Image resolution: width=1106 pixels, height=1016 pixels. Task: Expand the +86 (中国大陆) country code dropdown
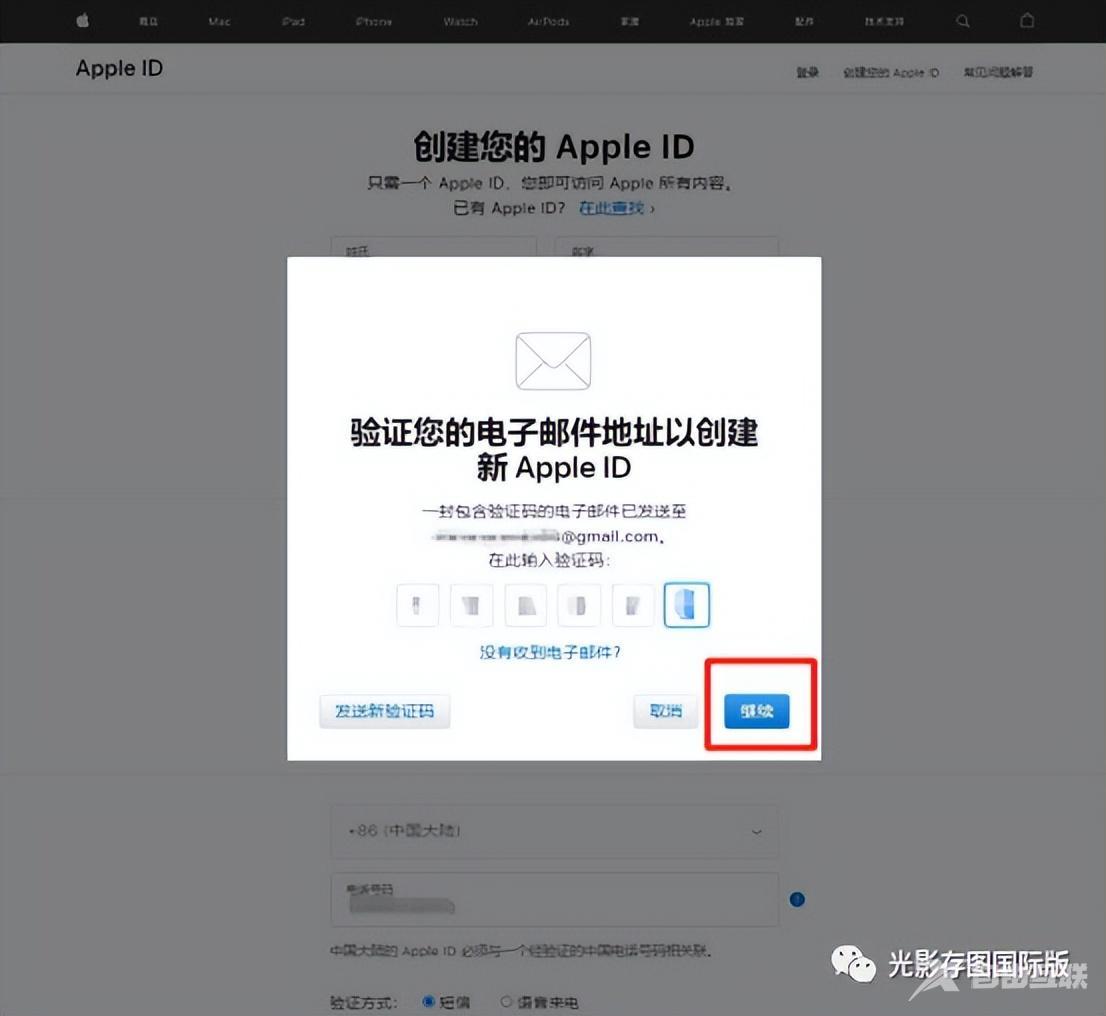[x=554, y=831]
